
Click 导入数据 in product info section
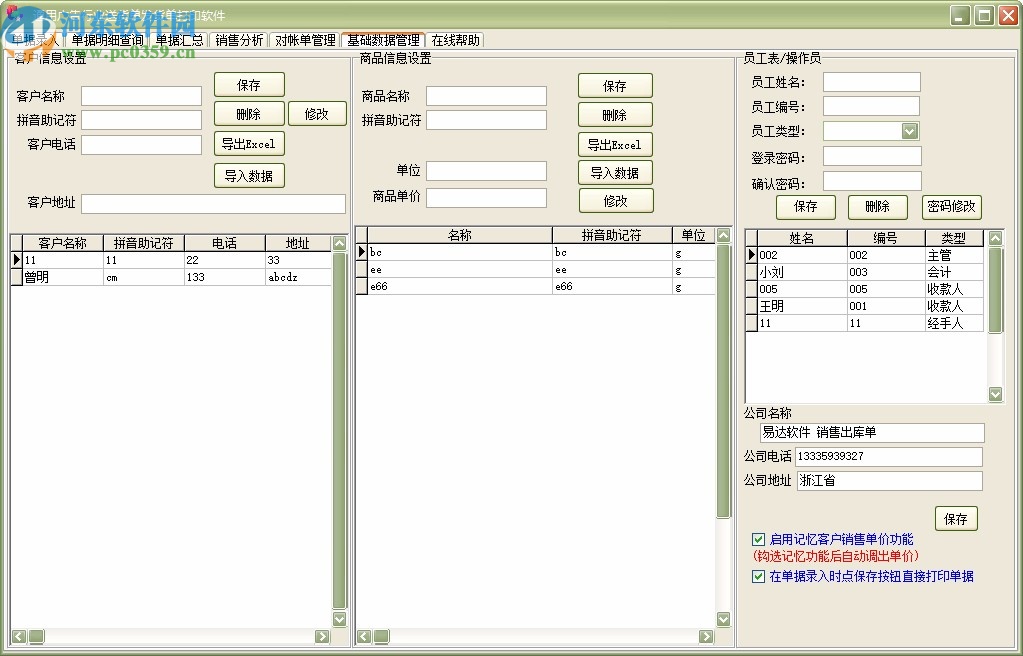(x=615, y=173)
